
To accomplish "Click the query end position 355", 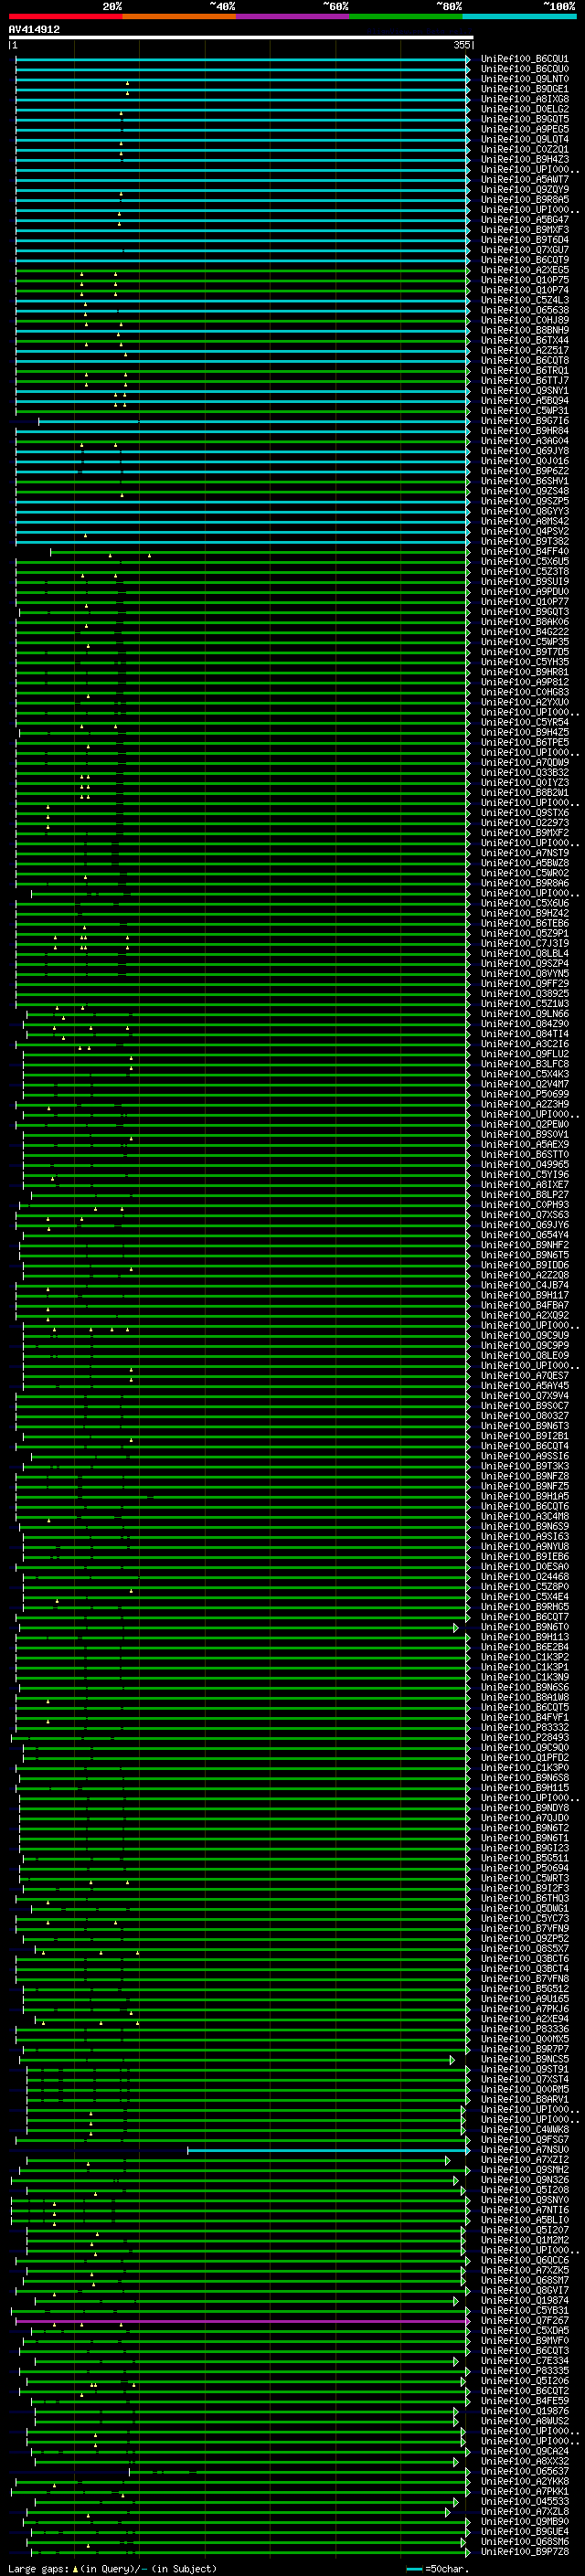I will click(x=461, y=45).
